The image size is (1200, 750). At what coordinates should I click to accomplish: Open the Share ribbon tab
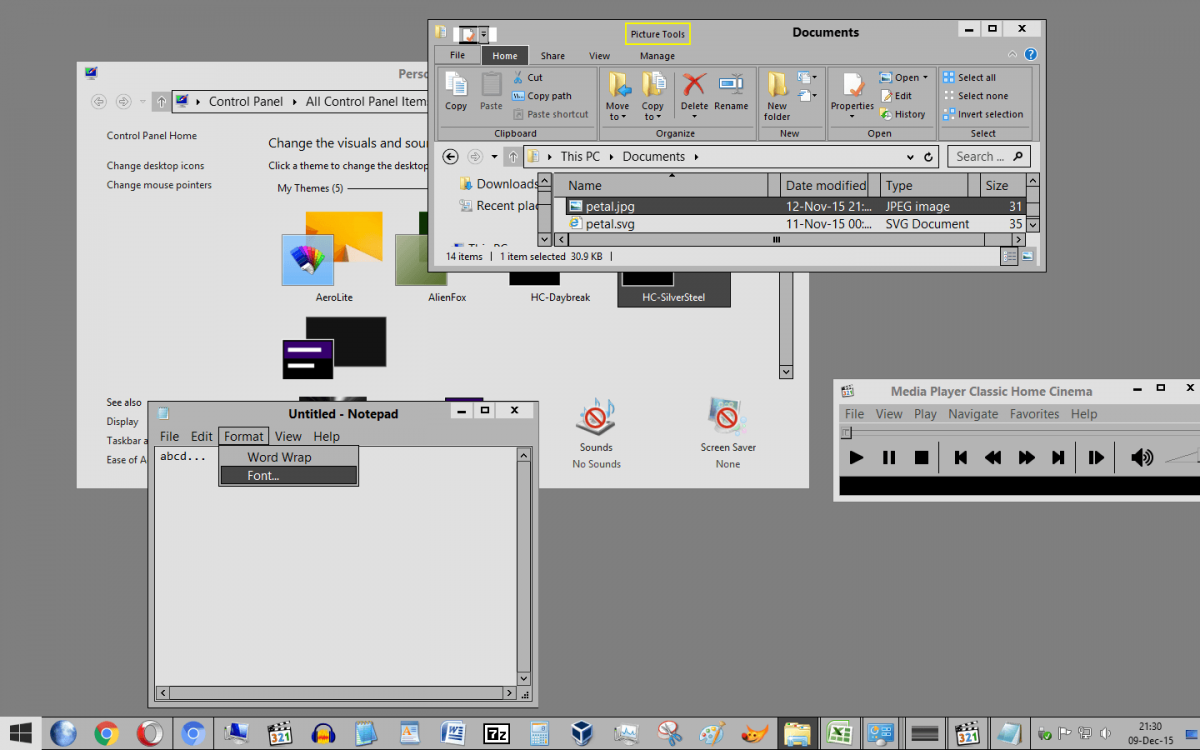(x=553, y=56)
